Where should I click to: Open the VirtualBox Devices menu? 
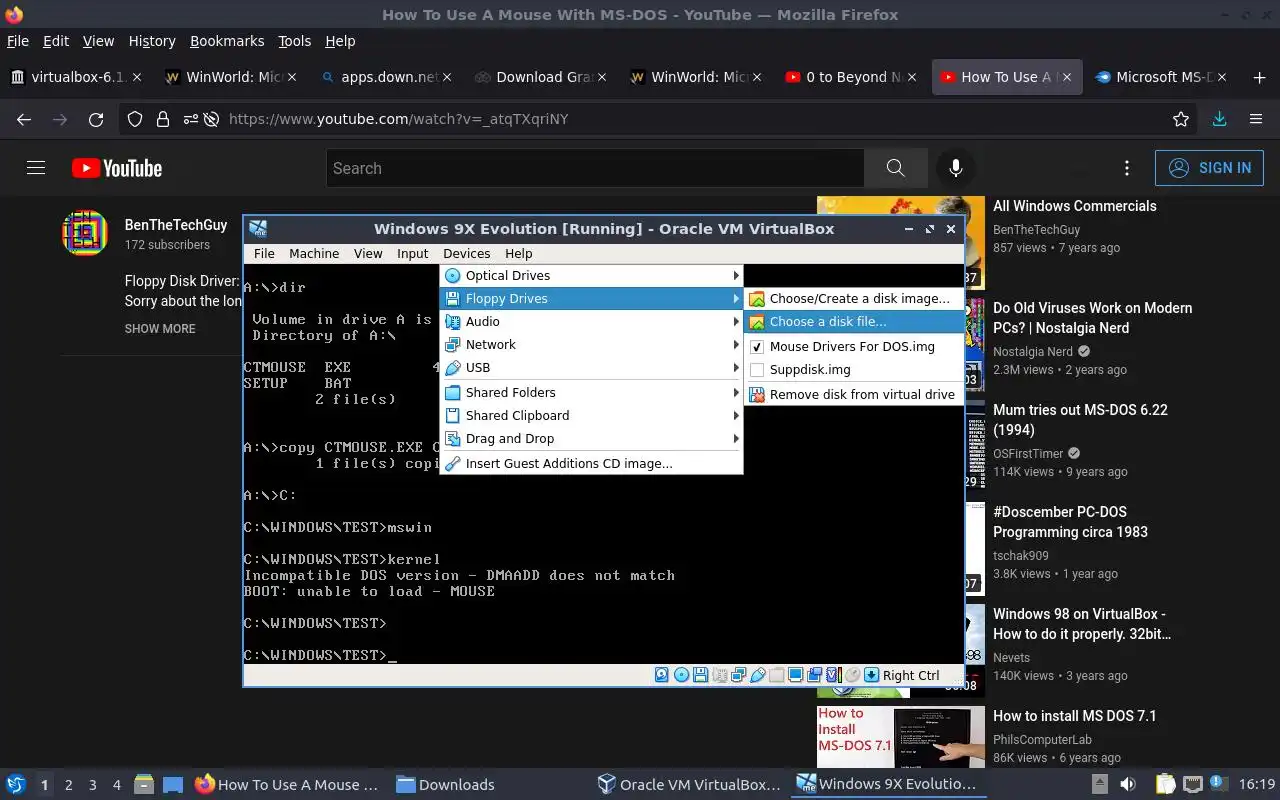[x=466, y=253]
